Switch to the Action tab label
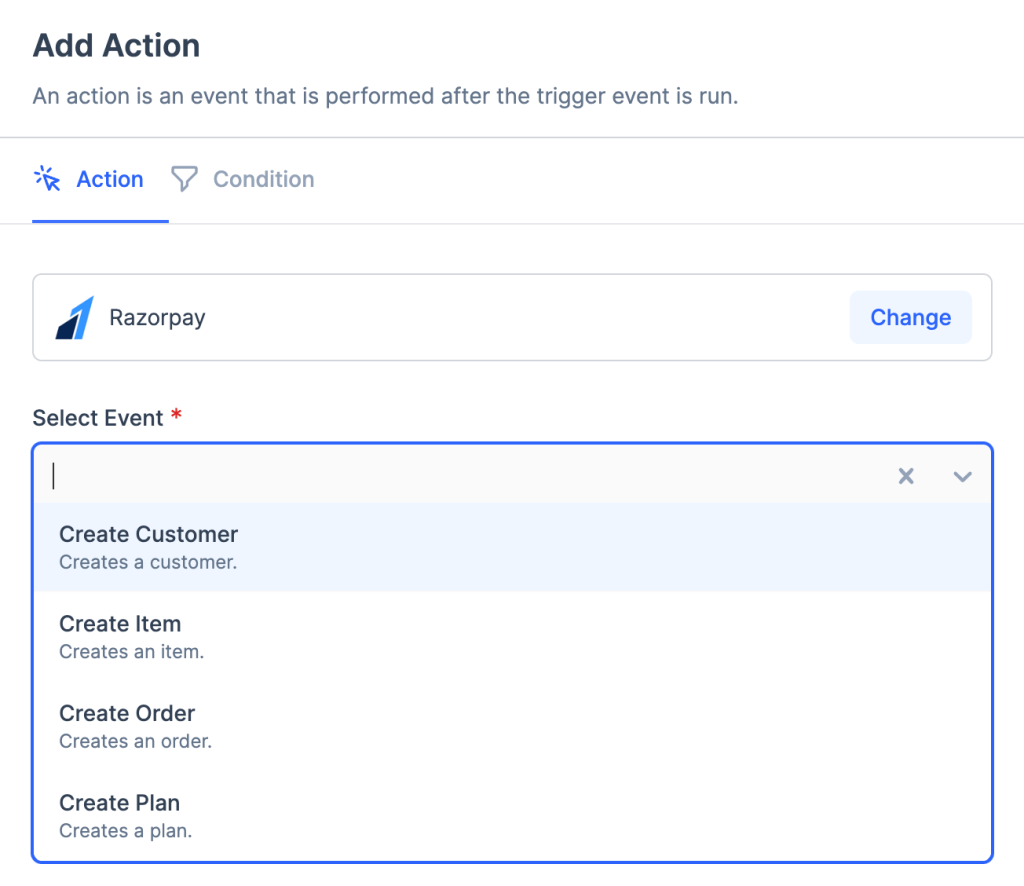Image resolution: width=1024 pixels, height=886 pixels. click(x=110, y=179)
